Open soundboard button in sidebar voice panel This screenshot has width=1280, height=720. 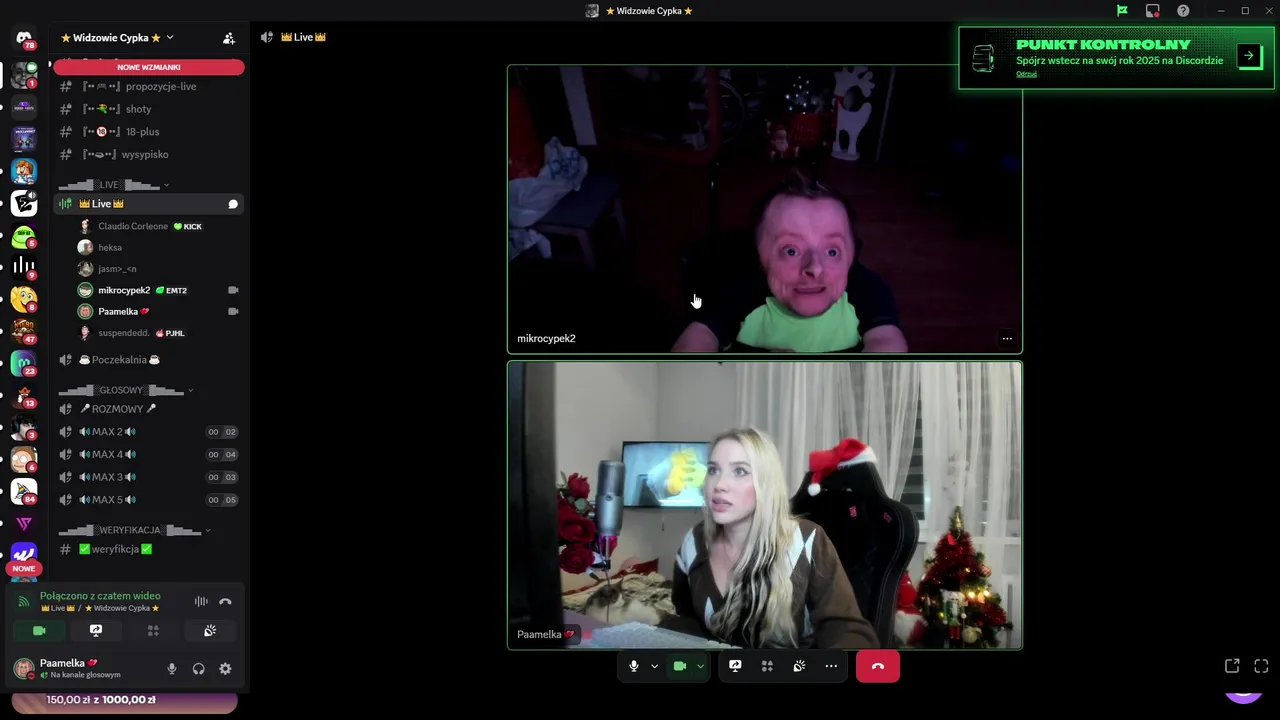[210, 631]
